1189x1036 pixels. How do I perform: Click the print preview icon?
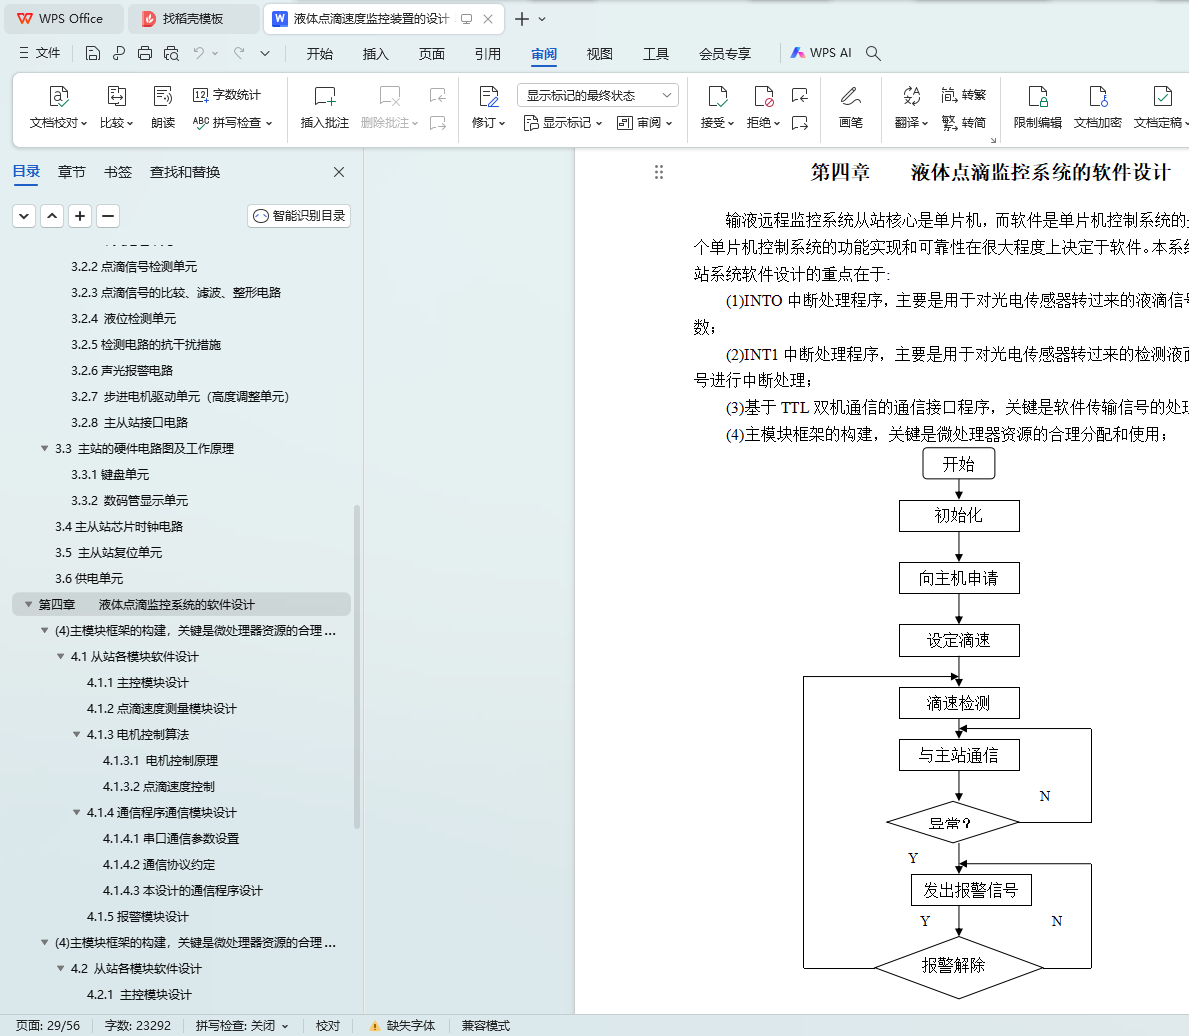tap(171, 53)
